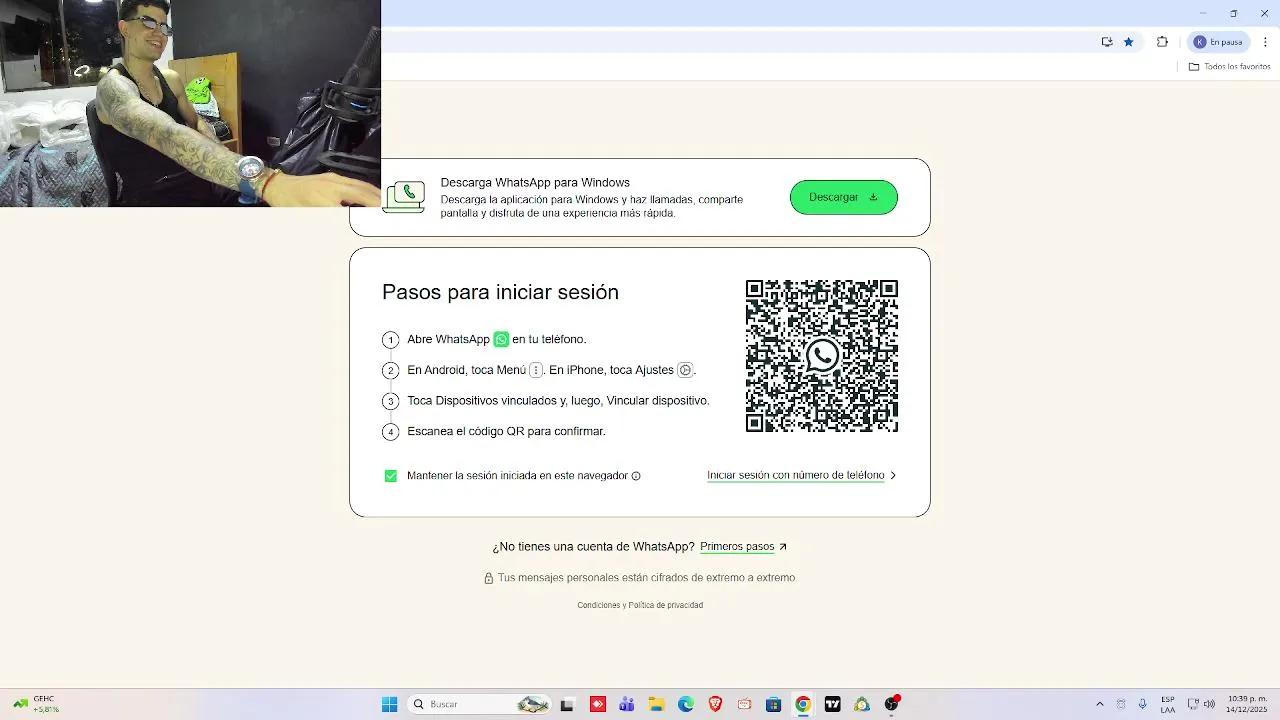The width and height of the screenshot is (1280, 720).
Task: Click Android menu dots icon in step 2
Action: tap(536, 370)
